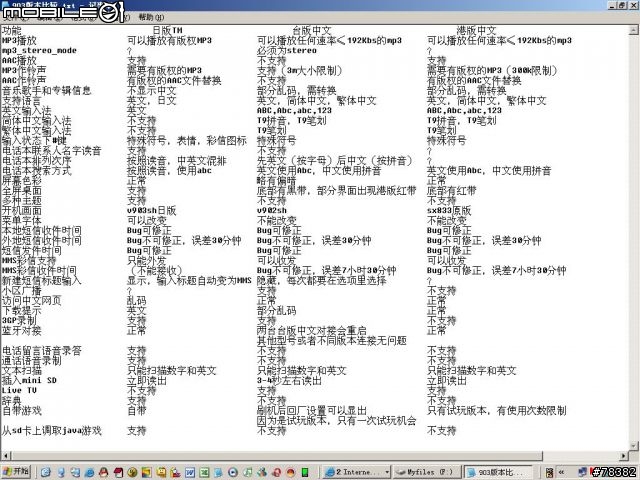Click the text 支持(3m大小限制)
640x480 pixels.
click(300, 71)
